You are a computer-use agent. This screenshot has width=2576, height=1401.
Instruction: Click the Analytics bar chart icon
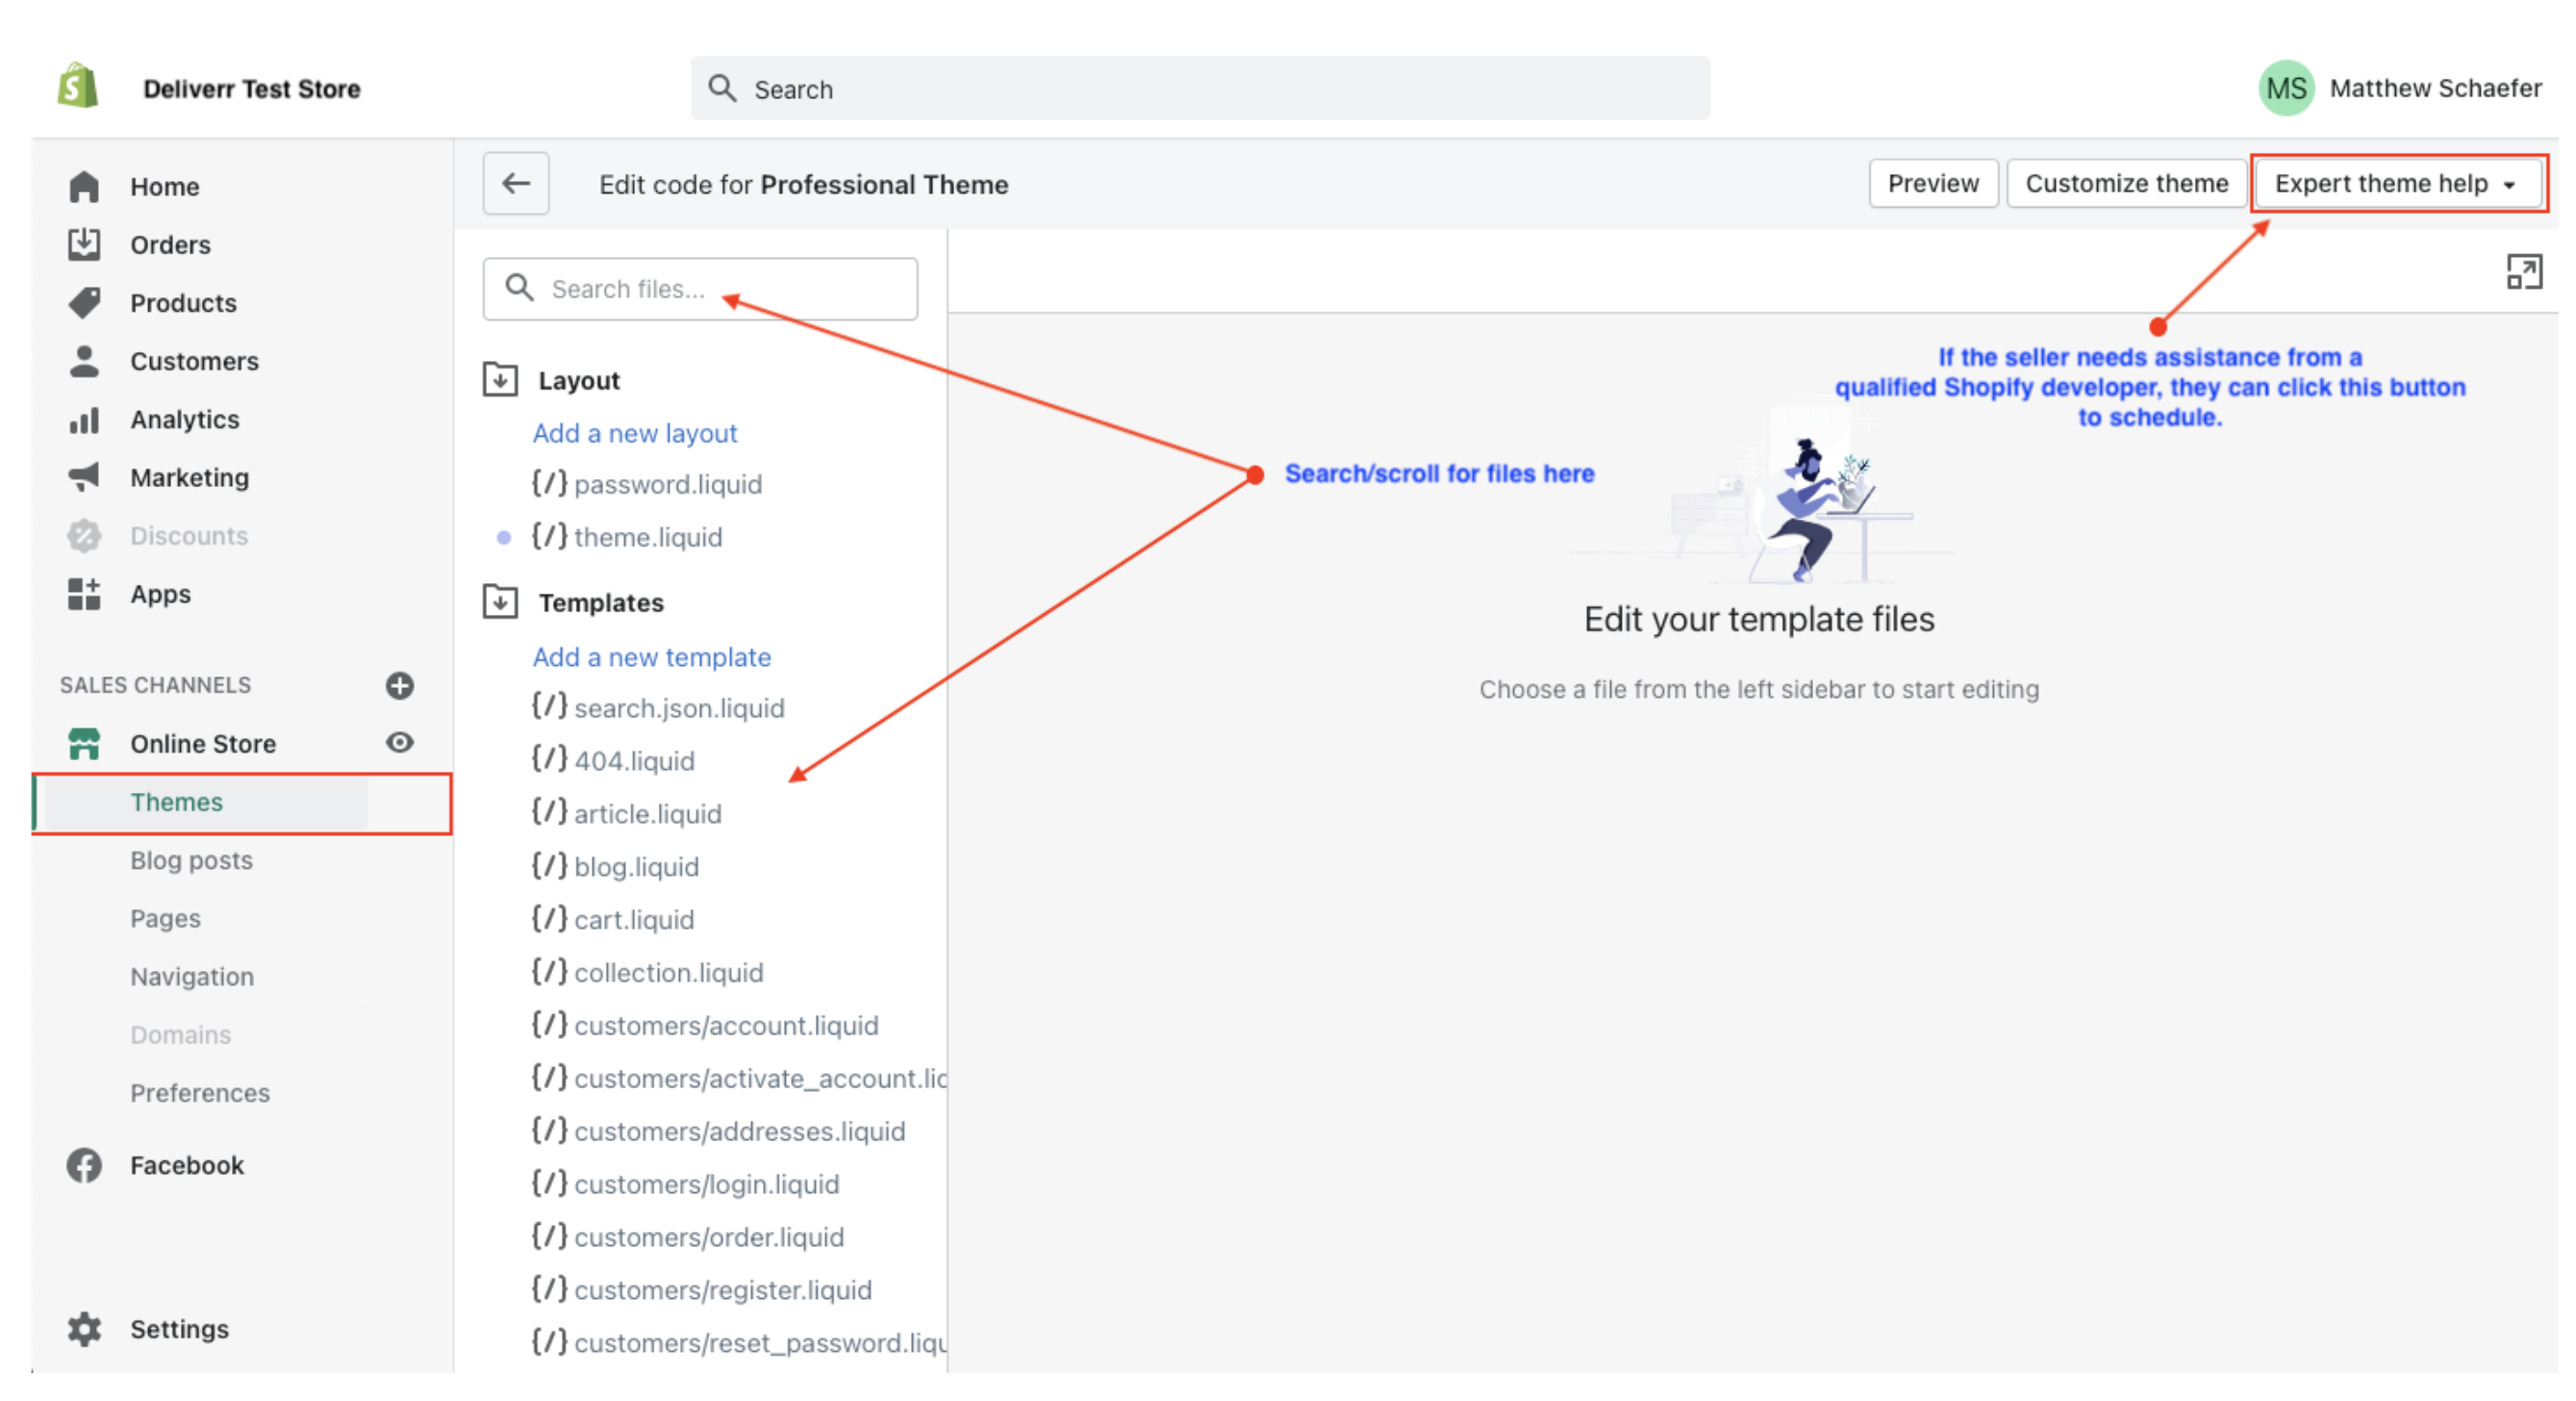(84, 420)
